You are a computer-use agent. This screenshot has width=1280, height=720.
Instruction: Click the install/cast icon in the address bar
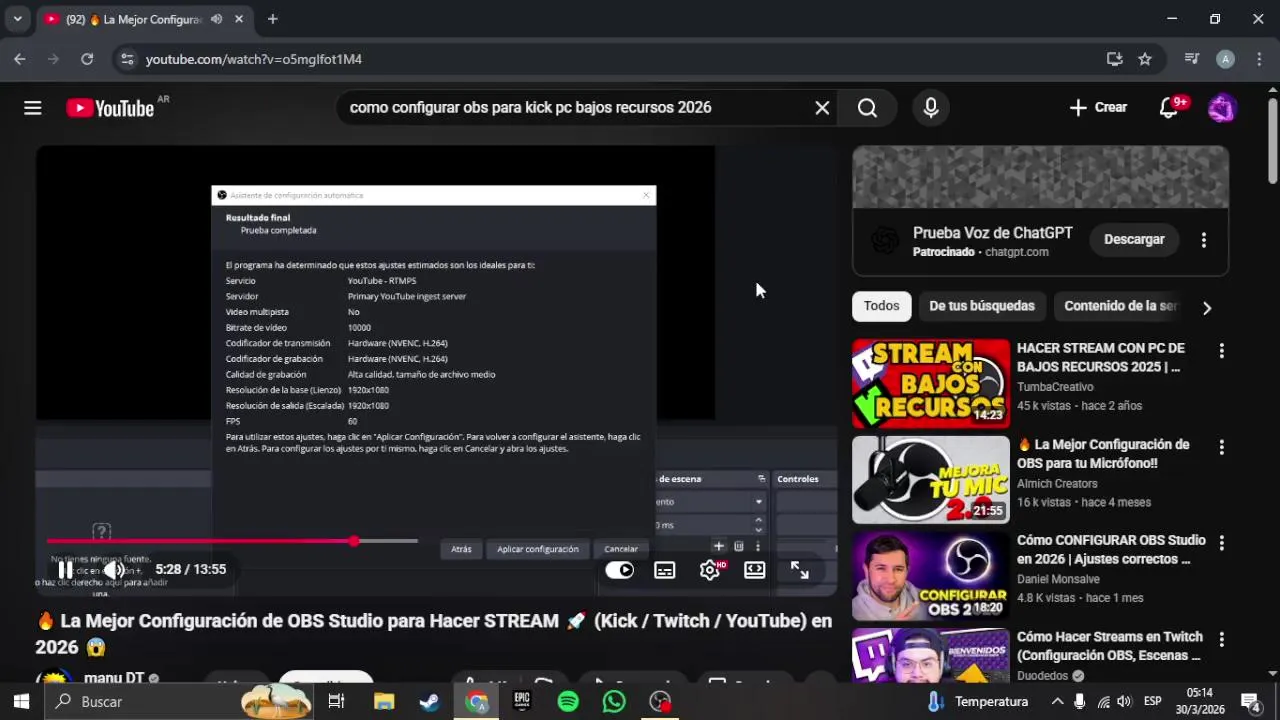tap(1115, 59)
